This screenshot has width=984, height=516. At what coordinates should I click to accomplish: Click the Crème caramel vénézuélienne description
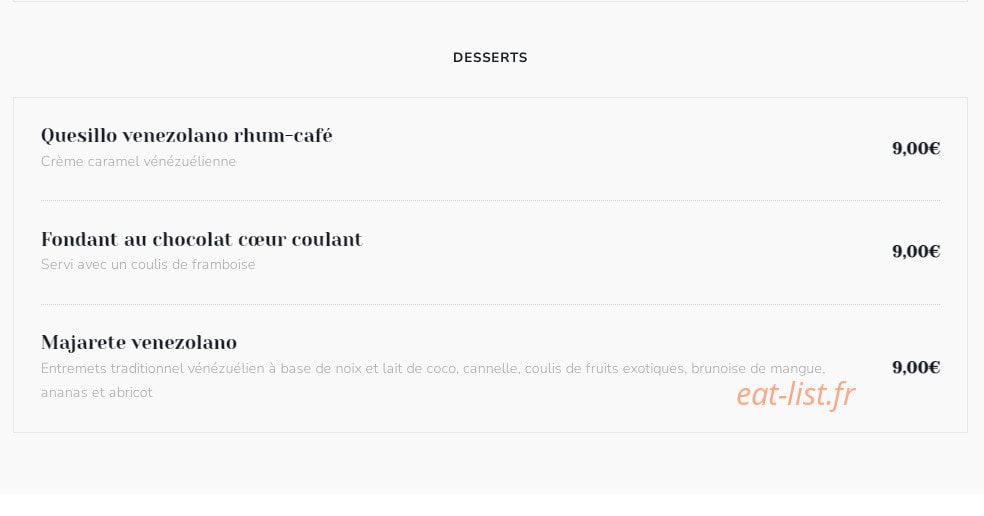pyautogui.click(x=138, y=161)
